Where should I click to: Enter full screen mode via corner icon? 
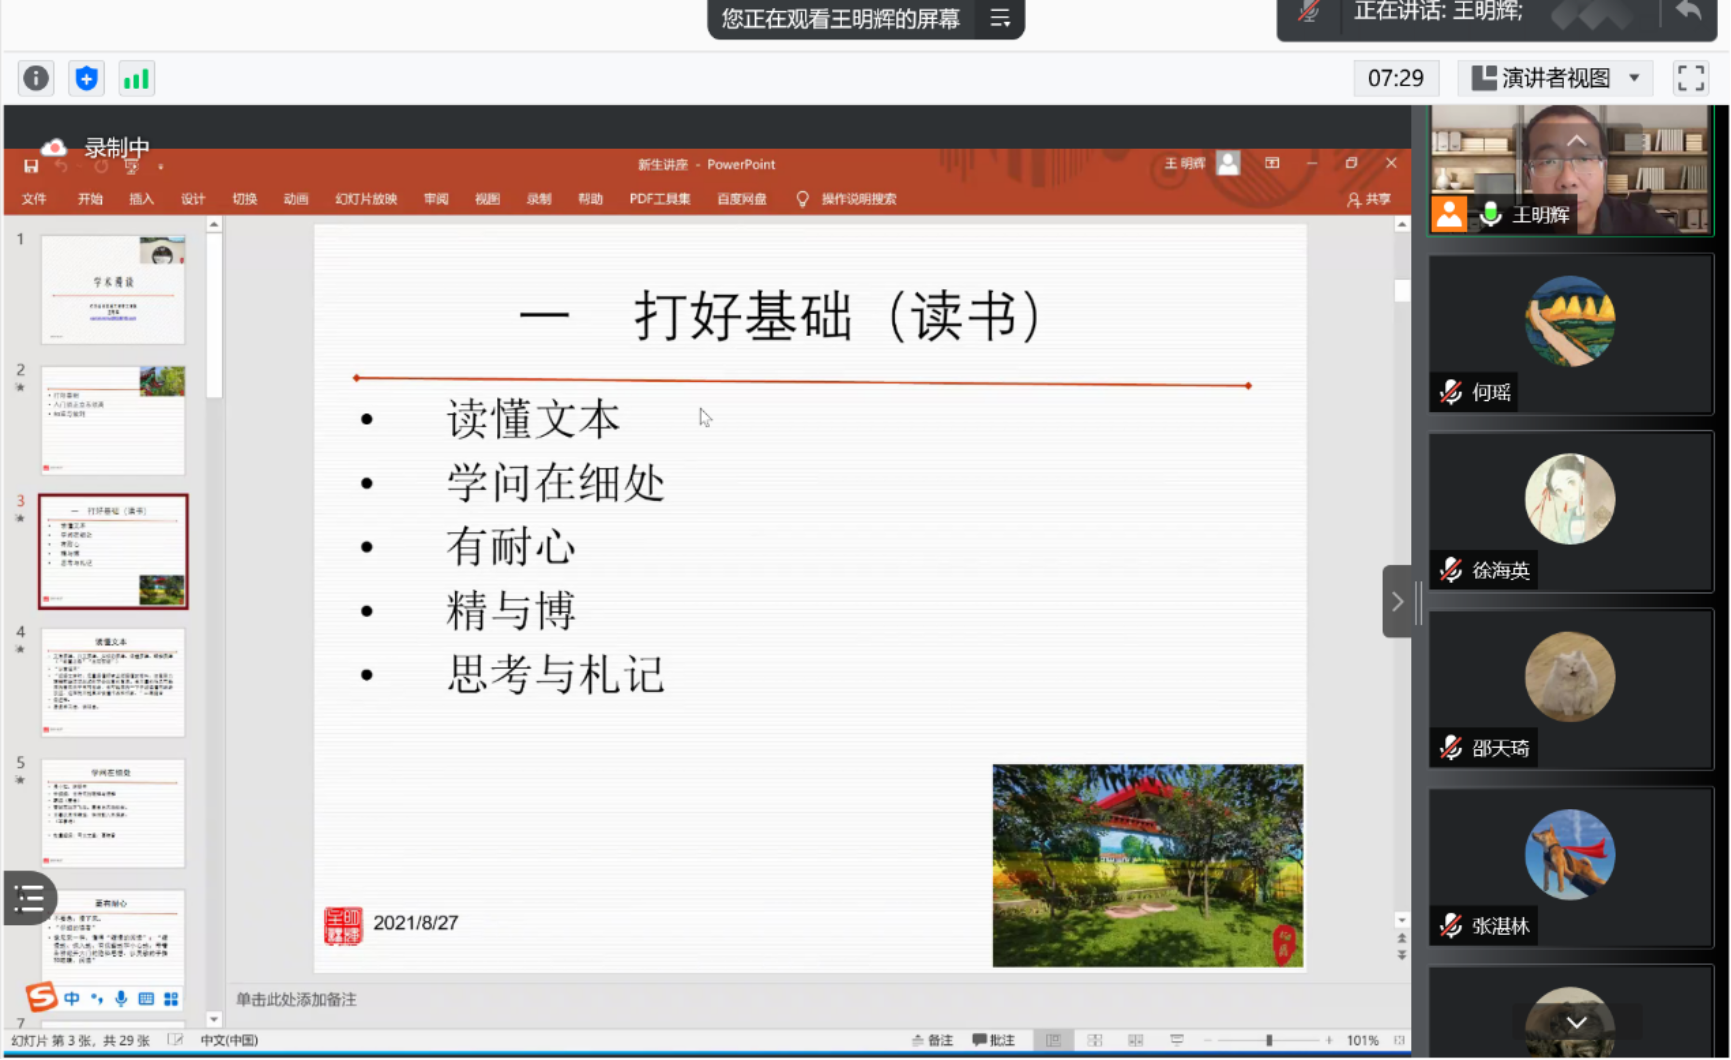(1690, 78)
